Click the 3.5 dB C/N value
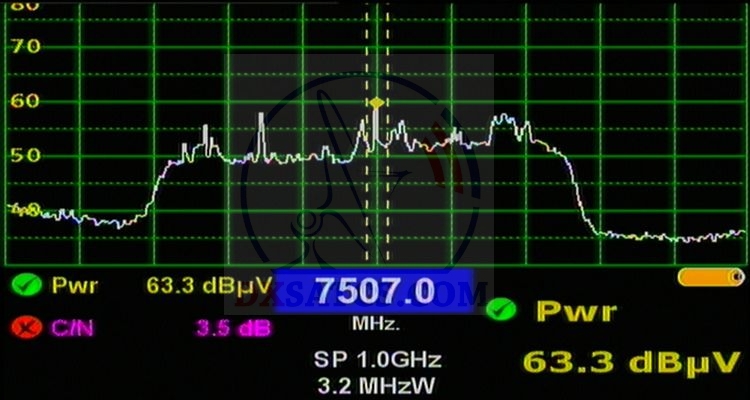 pyautogui.click(x=233, y=328)
